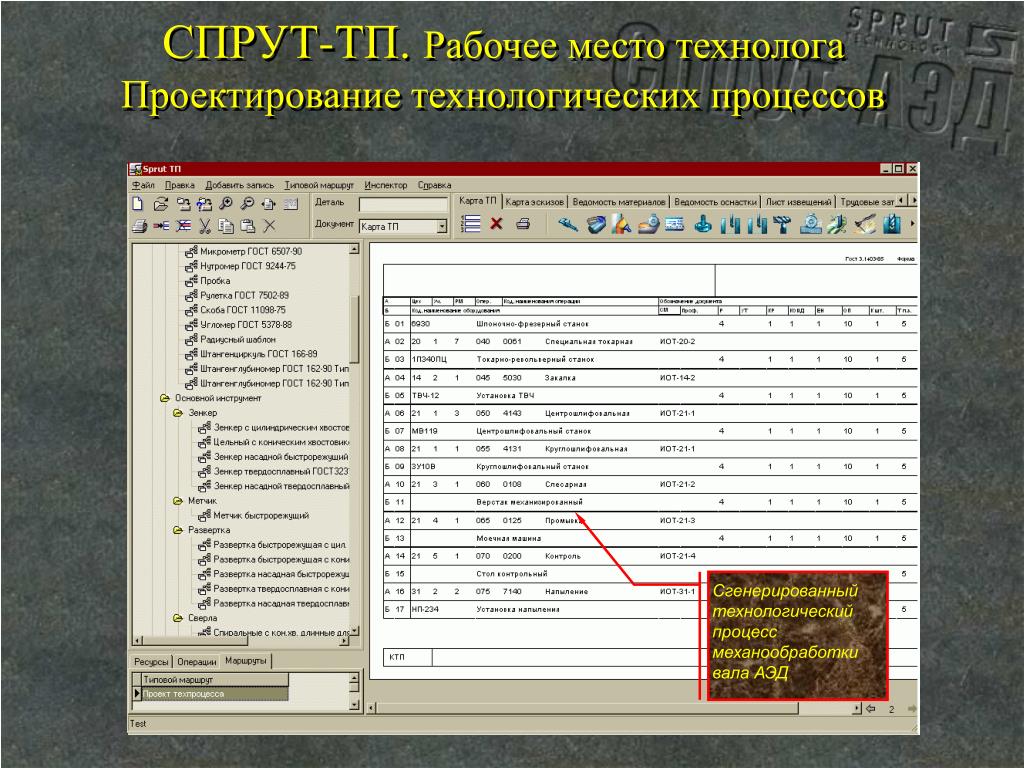This screenshot has width=1024, height=768.
Task: Open the Правка menu
Action: (x=180, y=185)
